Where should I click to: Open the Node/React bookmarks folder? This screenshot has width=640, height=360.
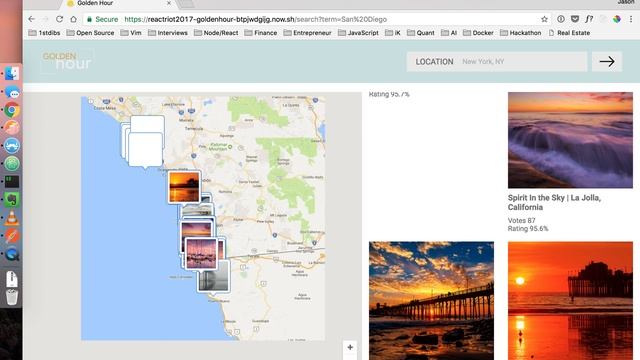216,33
